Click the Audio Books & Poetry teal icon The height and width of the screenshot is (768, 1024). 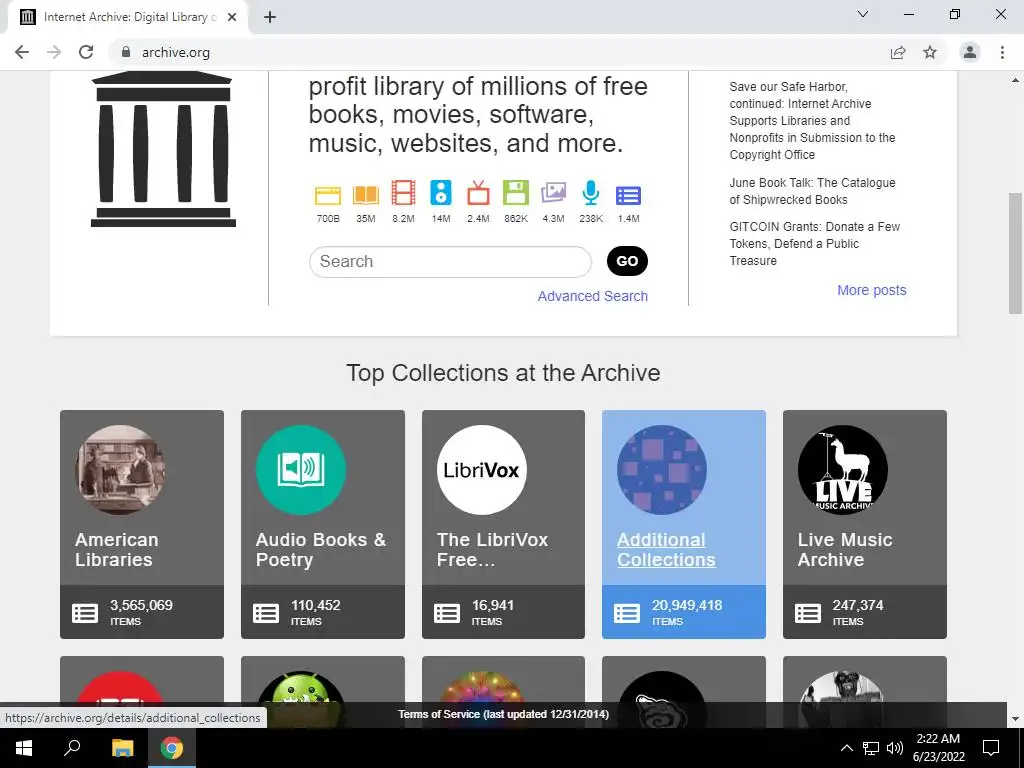[x=300, y=470]
